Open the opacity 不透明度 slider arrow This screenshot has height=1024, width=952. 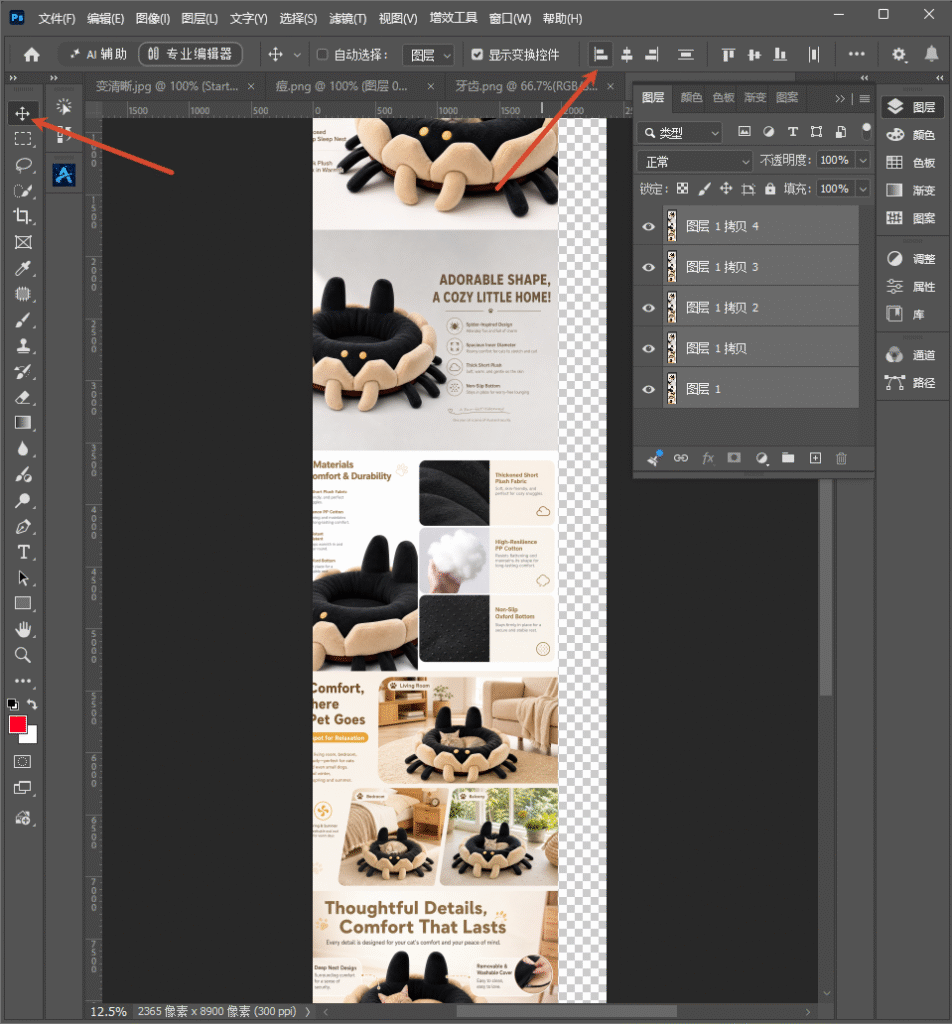pyautogui.click(x=863, y=160)
